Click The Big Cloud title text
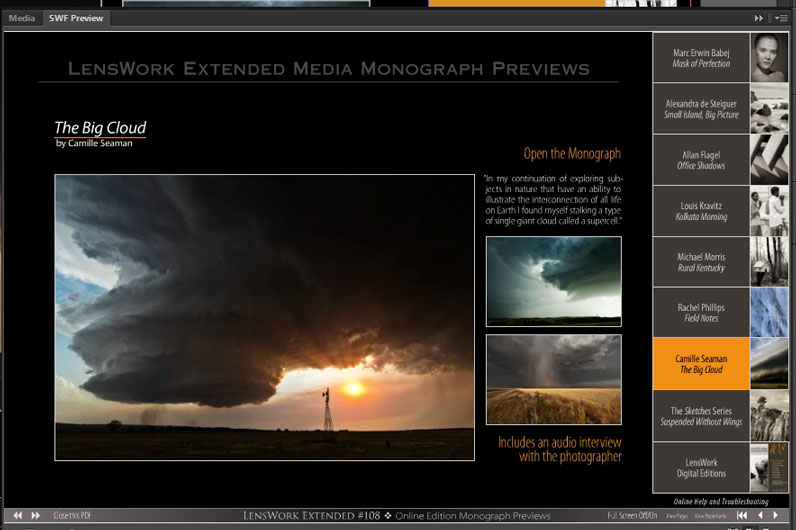 [100, 127]
